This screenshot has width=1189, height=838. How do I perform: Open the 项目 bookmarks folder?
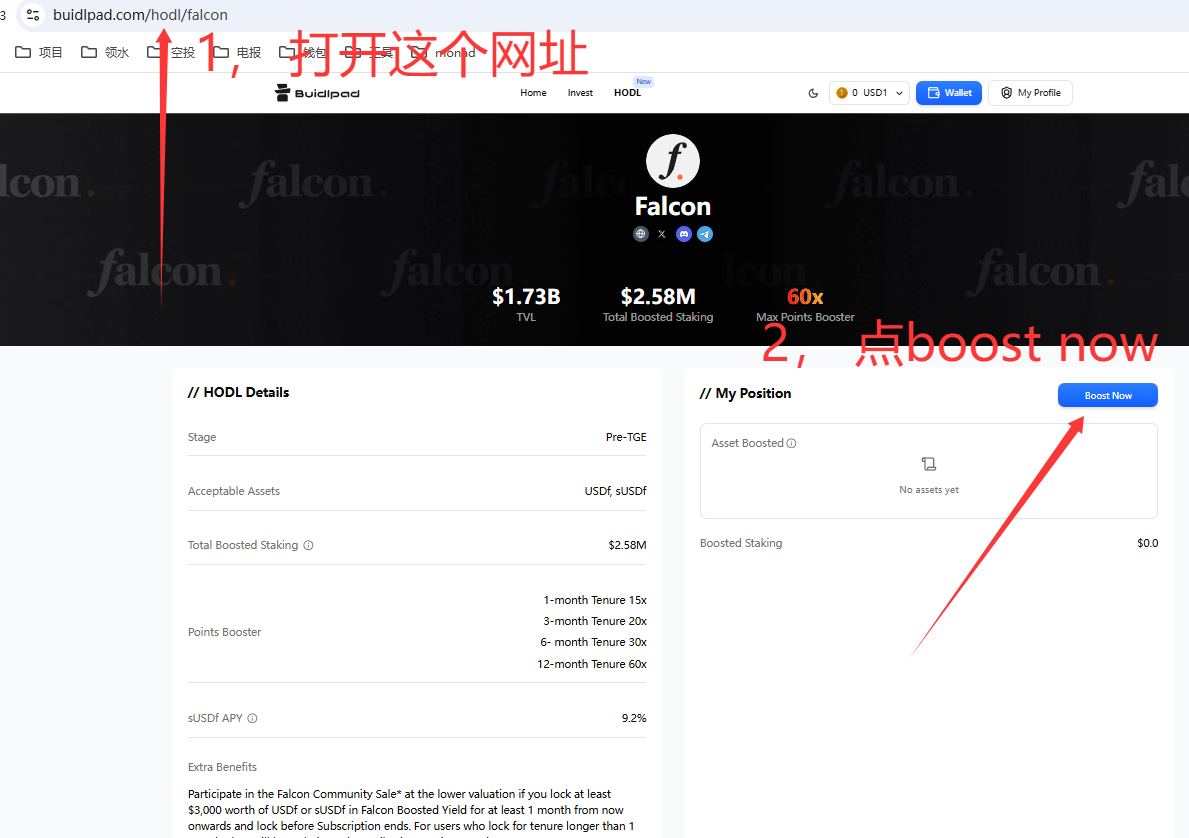39,52
